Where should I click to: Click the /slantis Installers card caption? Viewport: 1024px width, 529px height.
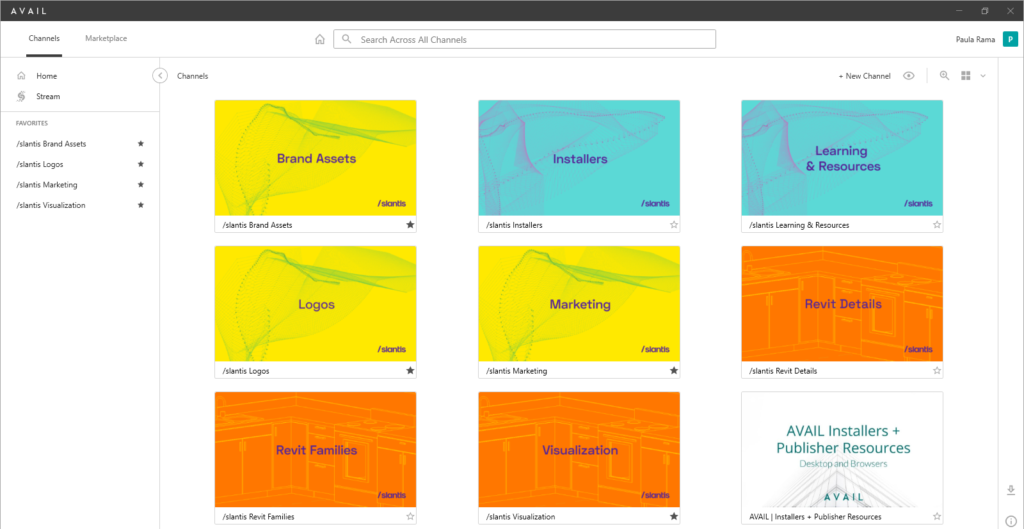(x=515, y=225)
